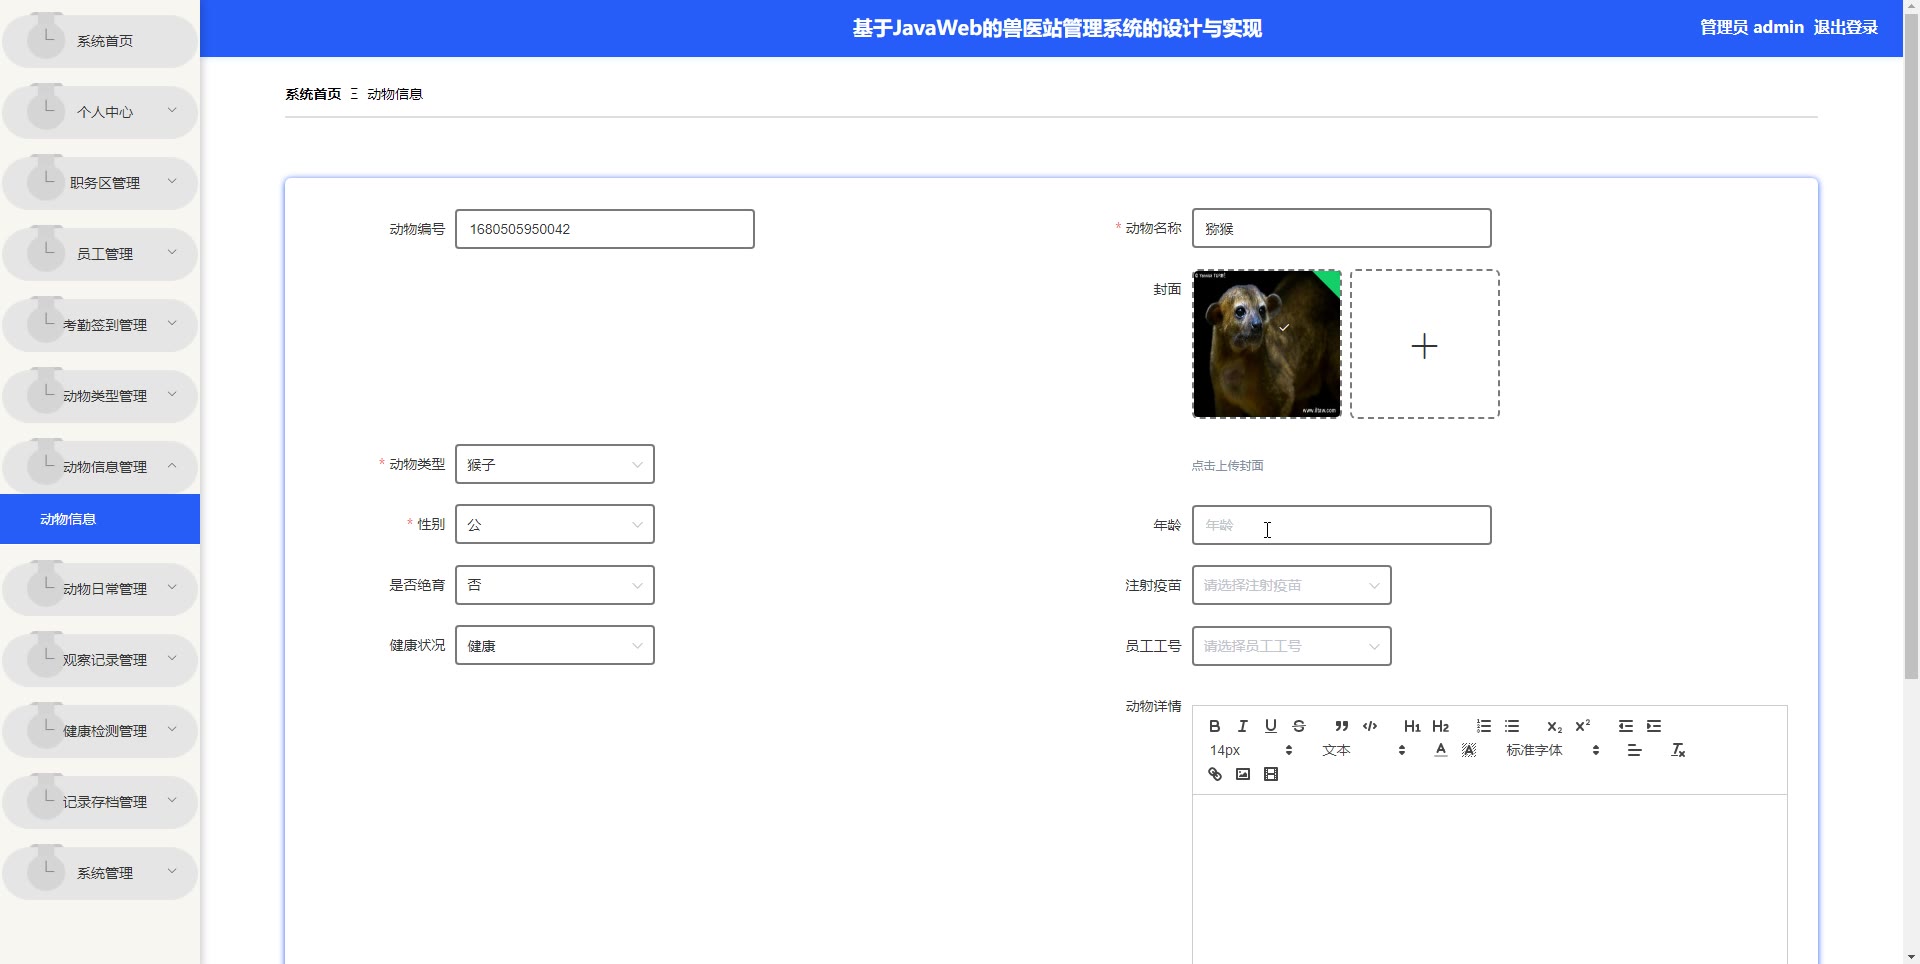The height and width of the screenshot is (964, 1920).
Task: Focus the 动物名称 input field
Action: point(1341,228)
